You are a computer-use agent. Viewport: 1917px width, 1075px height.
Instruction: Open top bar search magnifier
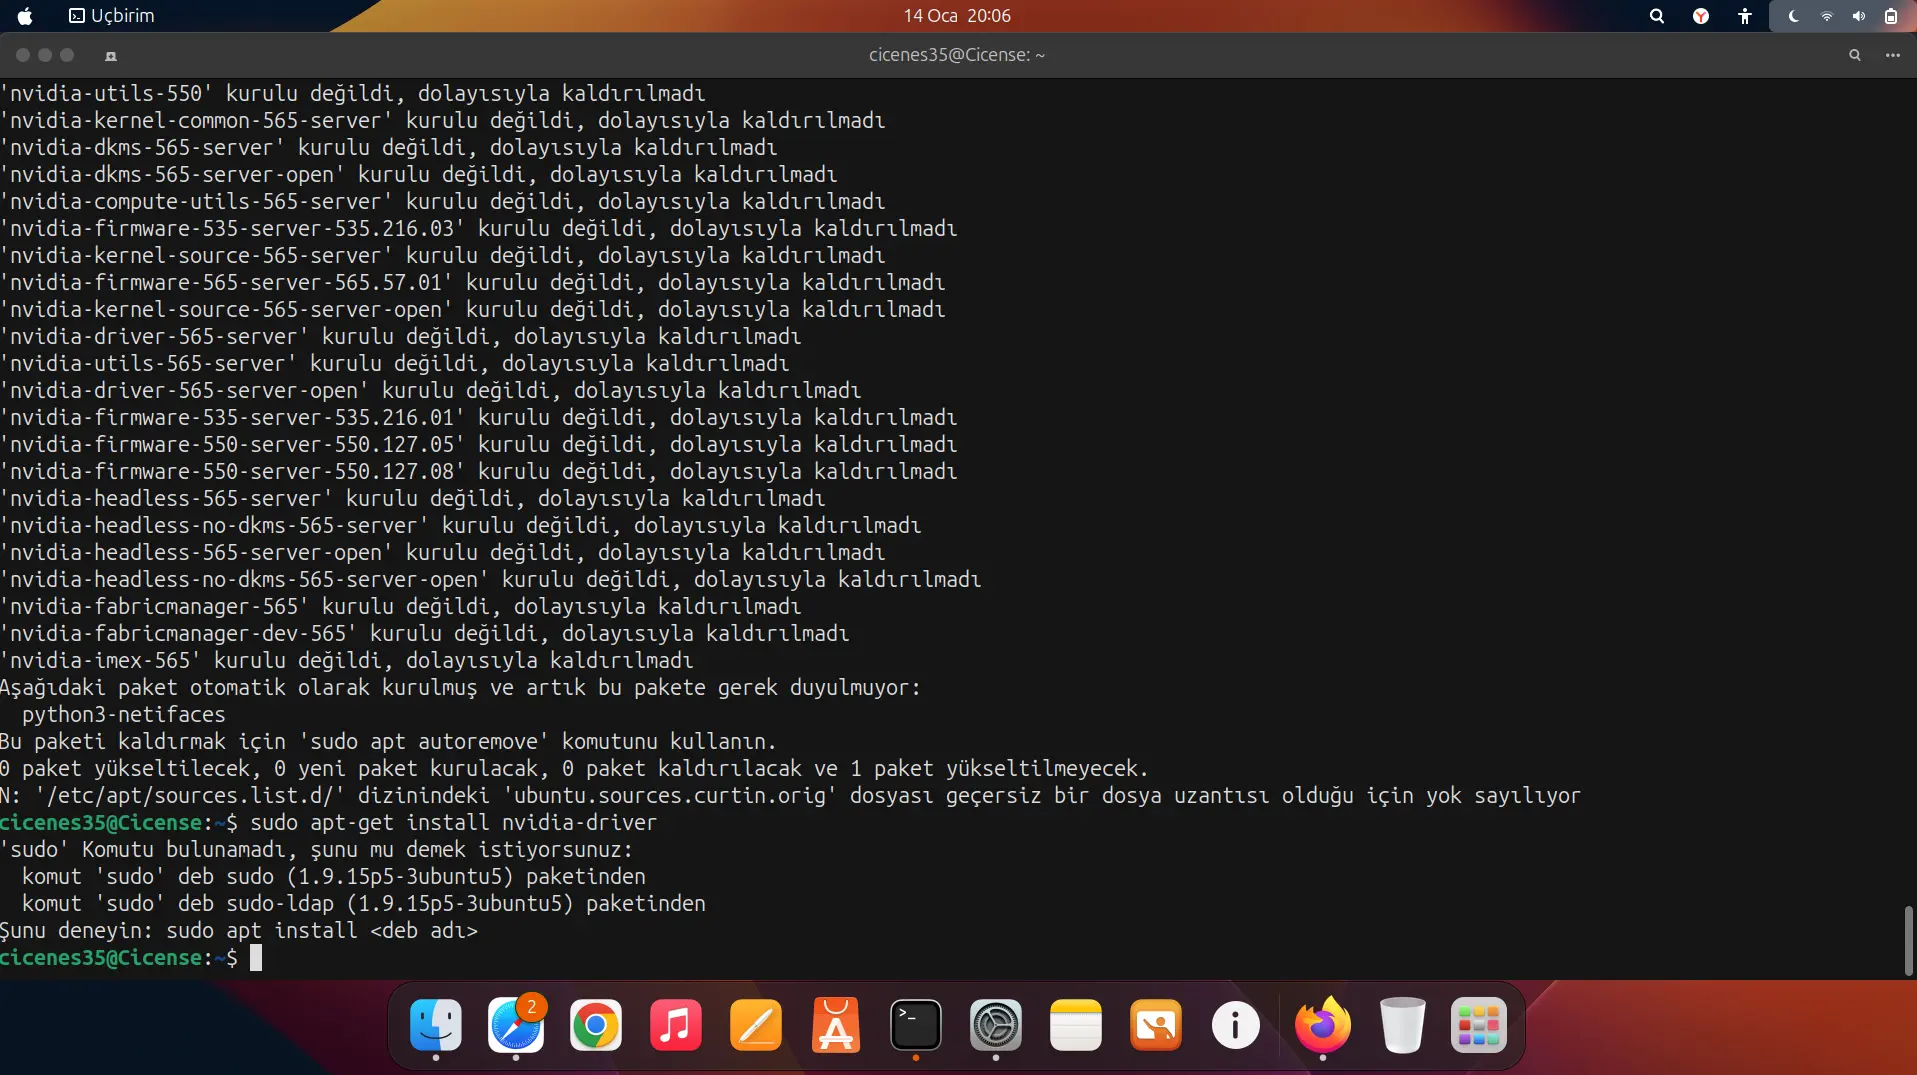[x=1657, y=16]
